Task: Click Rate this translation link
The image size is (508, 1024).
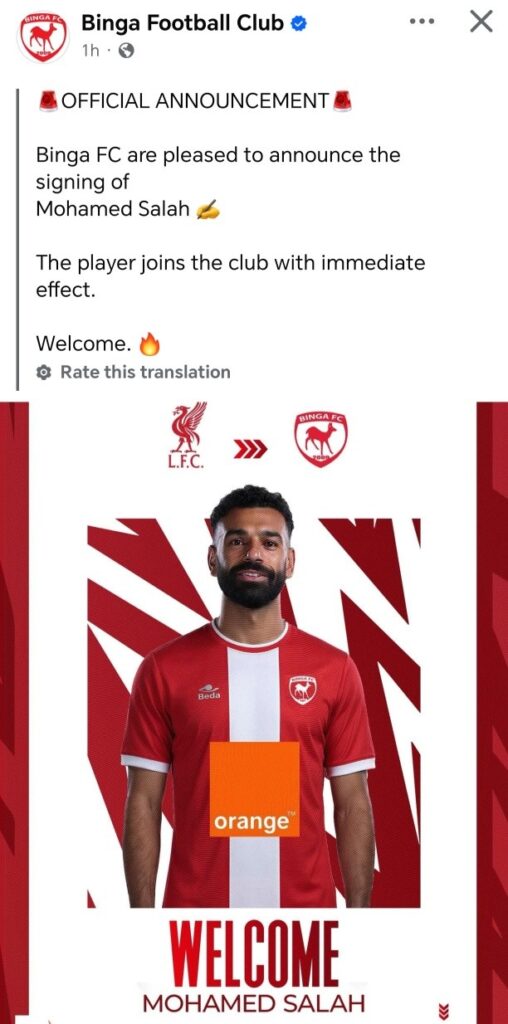Action: click(x=145, y=372)
